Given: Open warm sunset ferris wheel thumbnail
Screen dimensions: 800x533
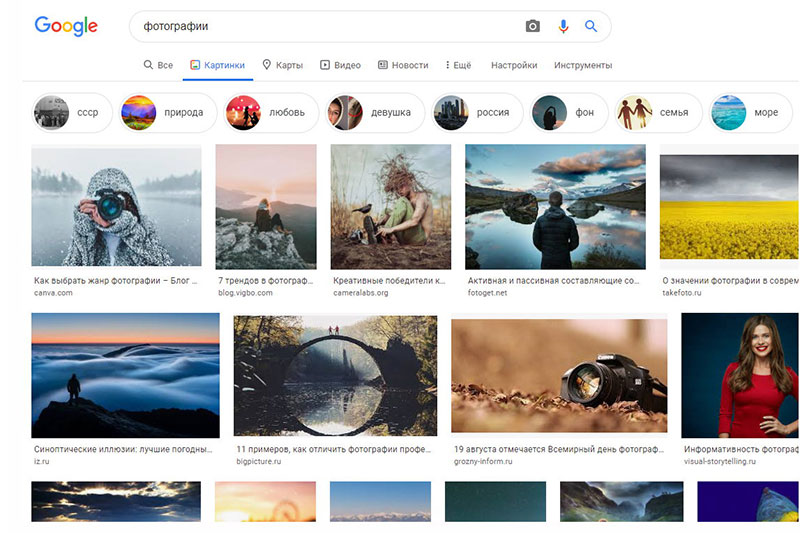Looking at the screenshot, I should [x=265, y=501].
